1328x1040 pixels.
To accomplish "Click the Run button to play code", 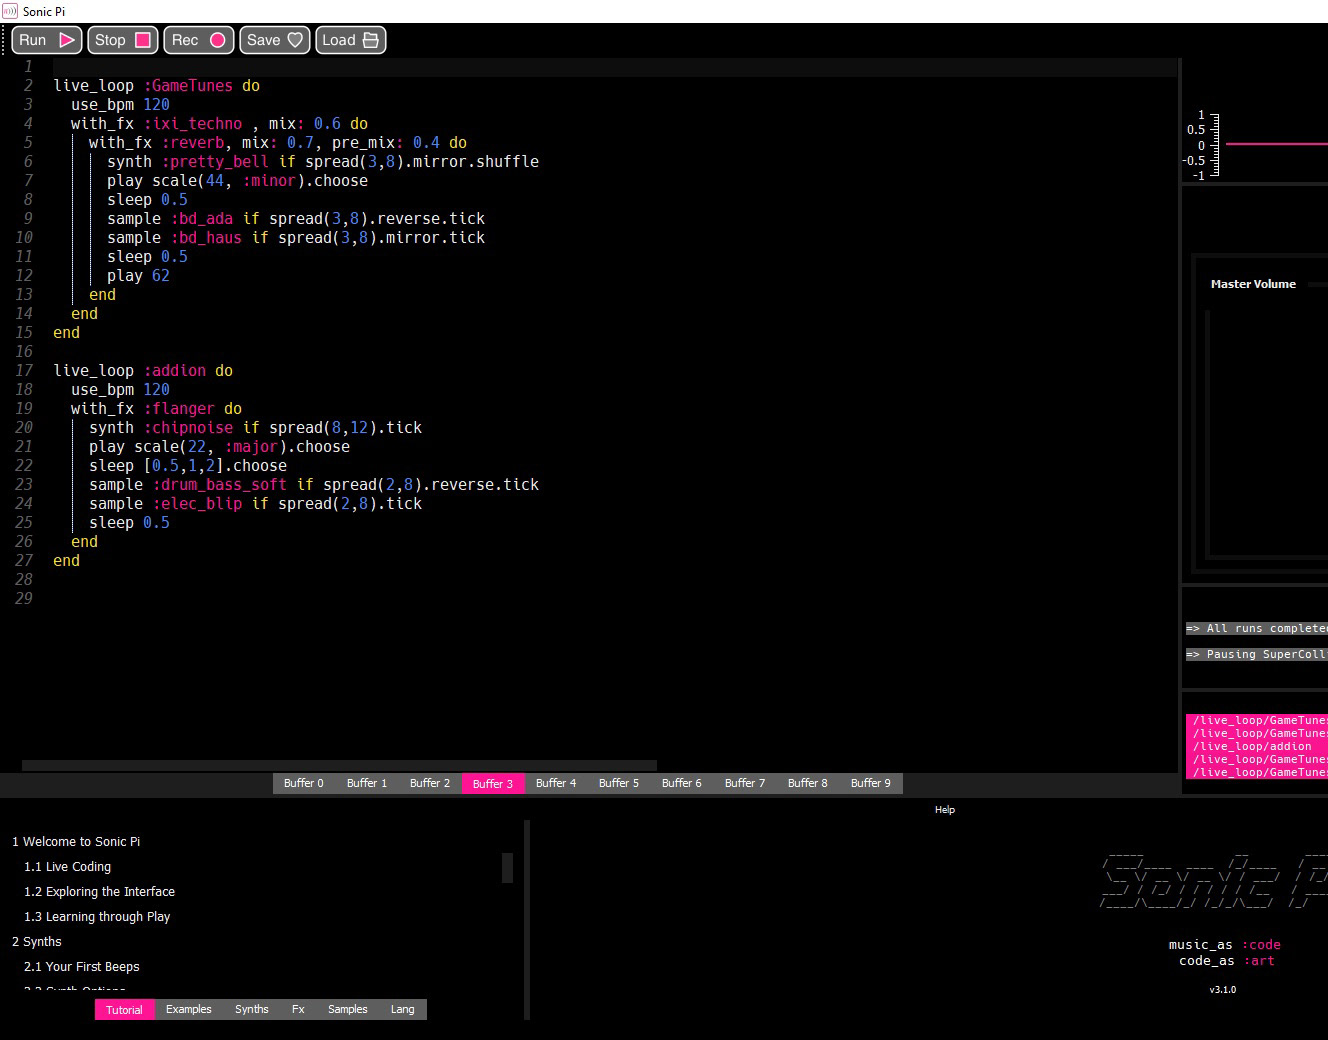I will (47, 40).
